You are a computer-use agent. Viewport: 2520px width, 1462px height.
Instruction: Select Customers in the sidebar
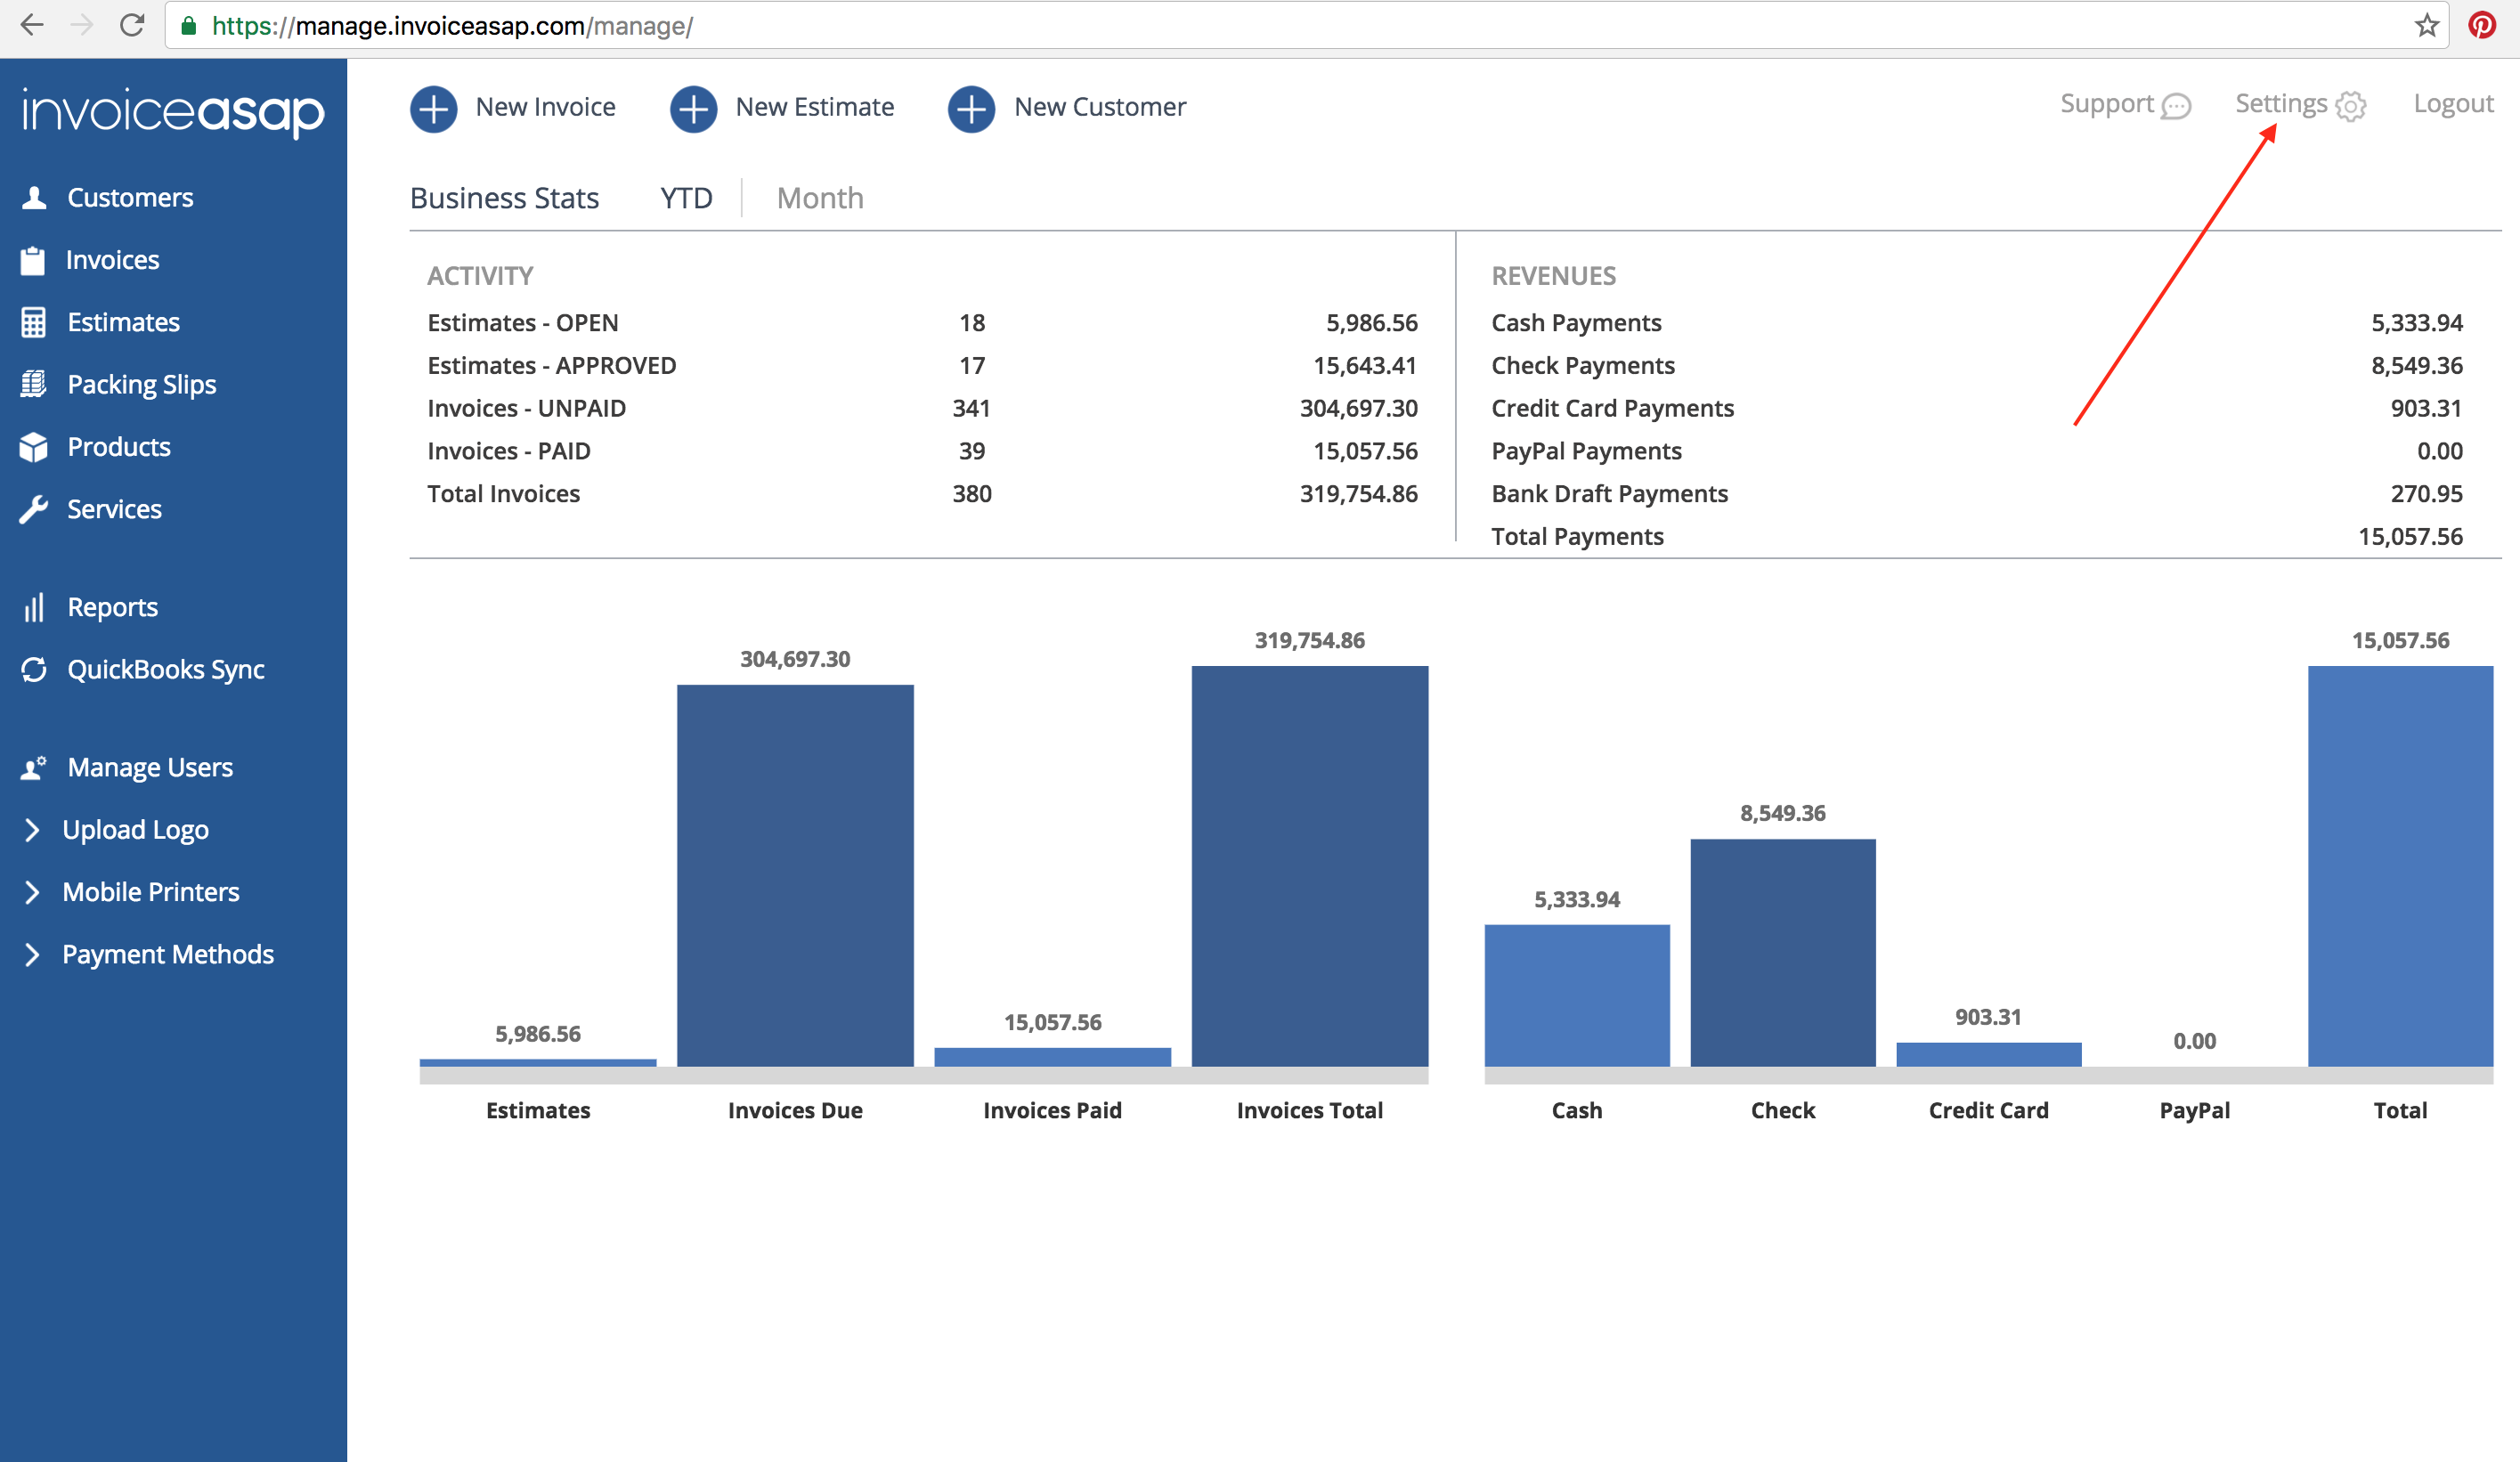(130, 197)
